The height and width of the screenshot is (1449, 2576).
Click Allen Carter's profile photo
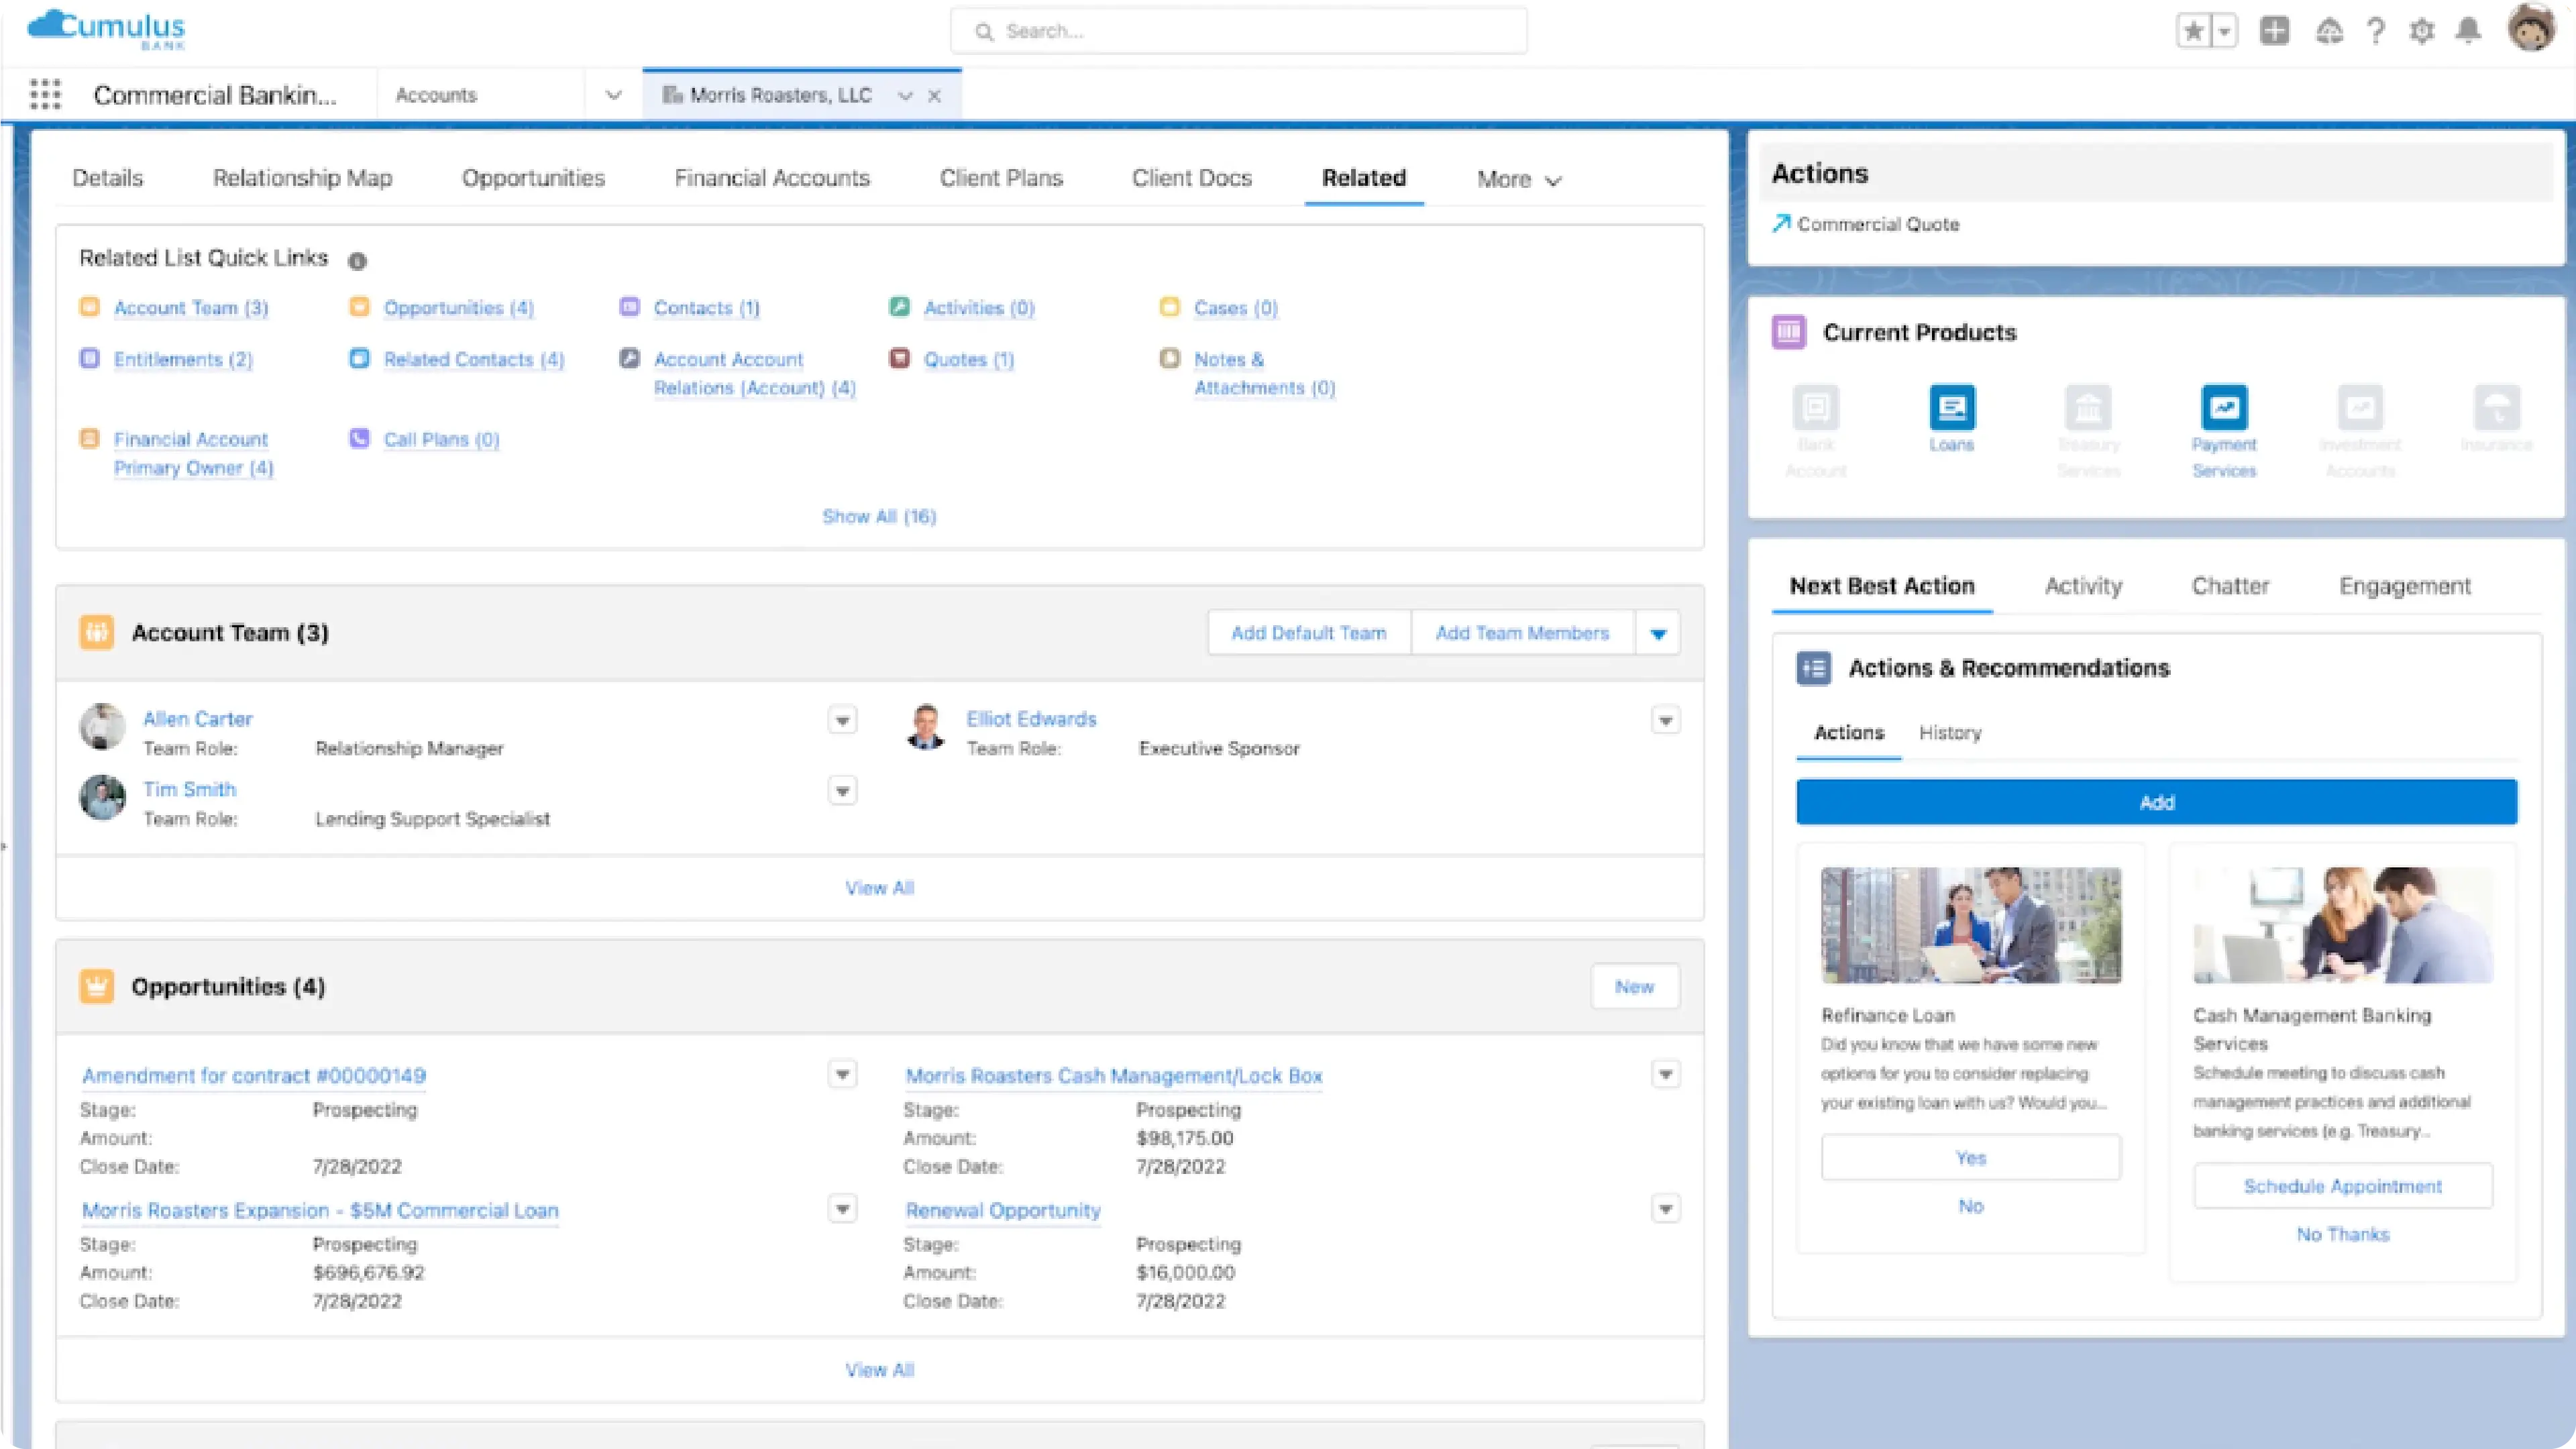click(102, 727)
